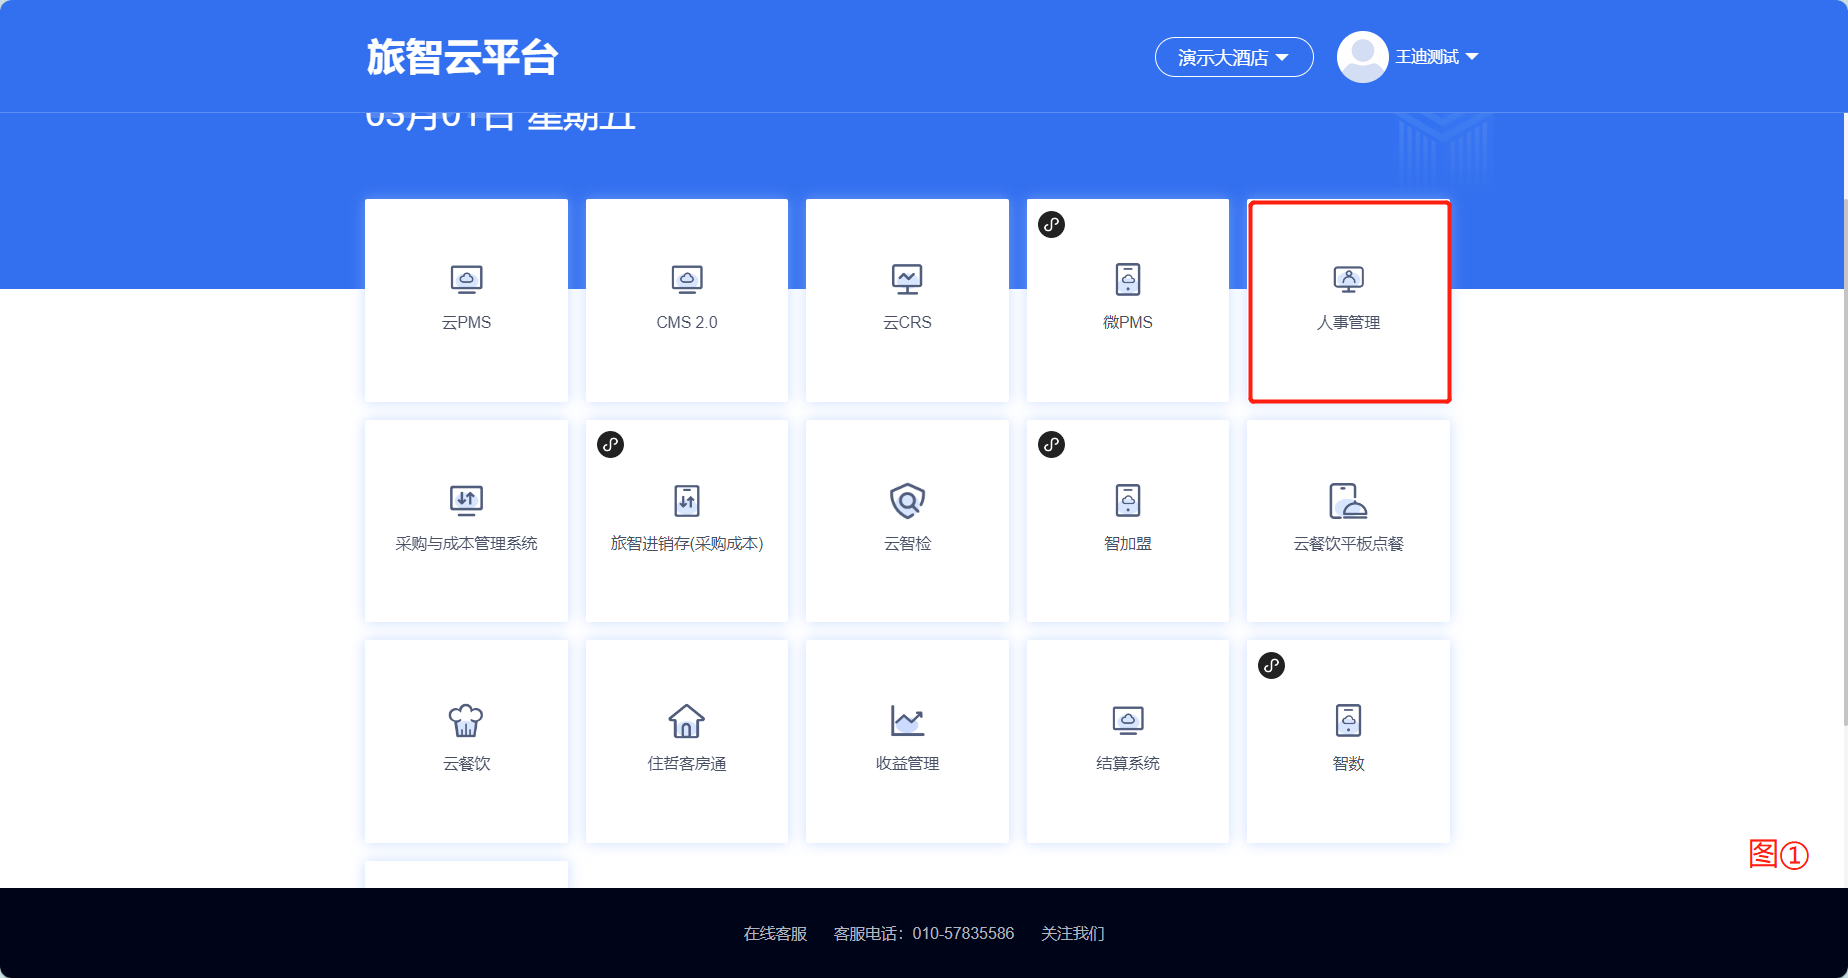Click 关注我们 in the footer

tap(1072, 933)
